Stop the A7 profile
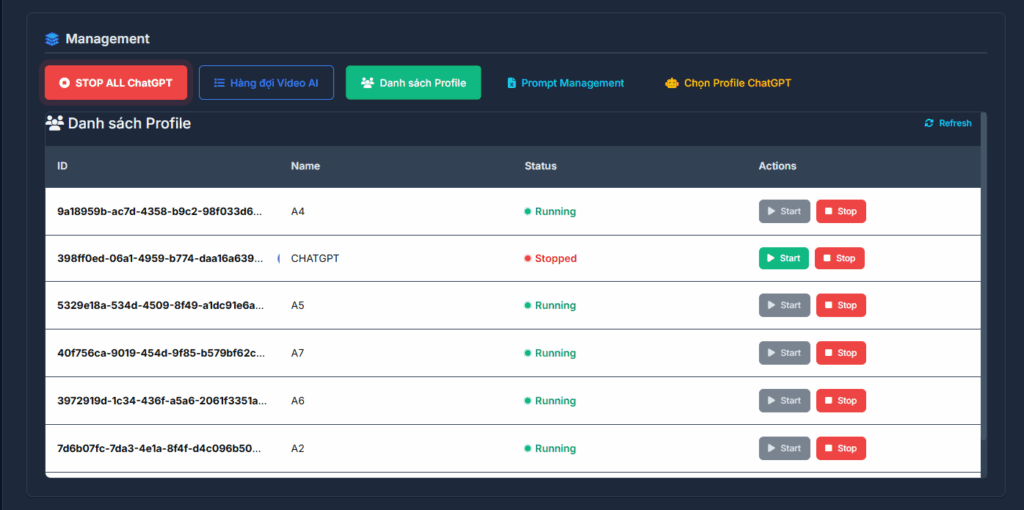The image size is (1024, 510). [840, 353]
